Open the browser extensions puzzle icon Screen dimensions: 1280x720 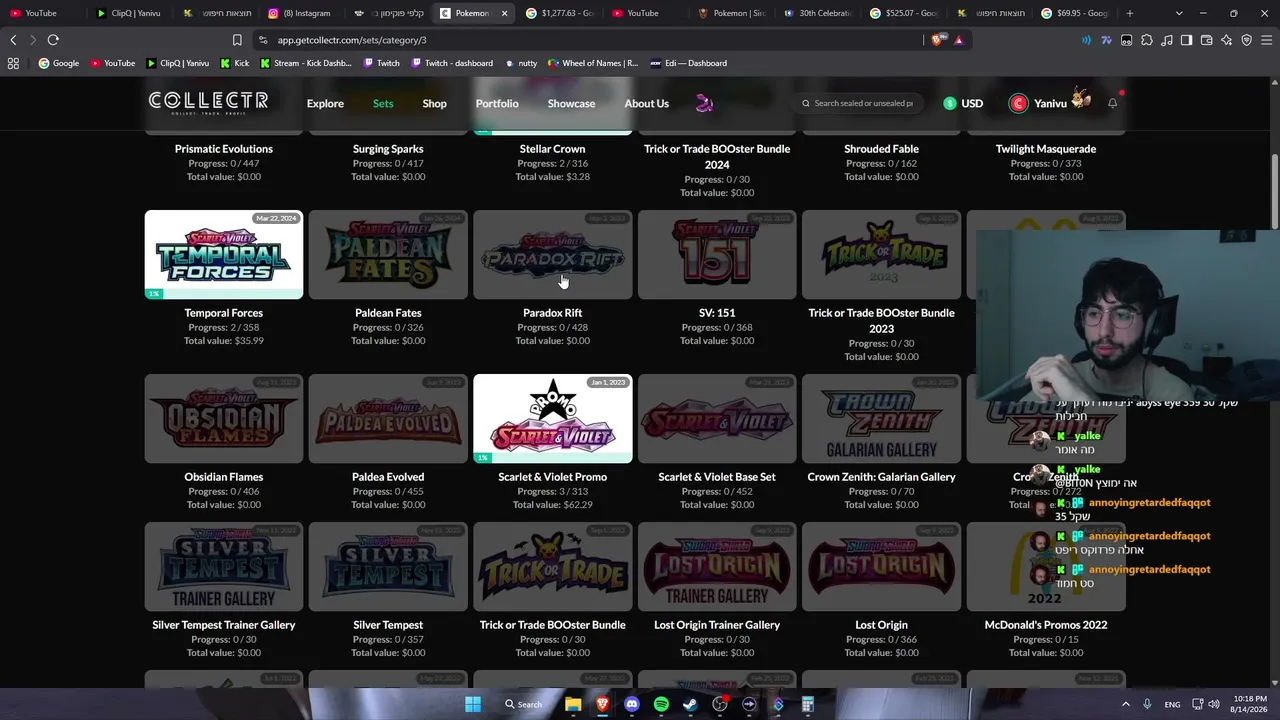(1146, 40)
